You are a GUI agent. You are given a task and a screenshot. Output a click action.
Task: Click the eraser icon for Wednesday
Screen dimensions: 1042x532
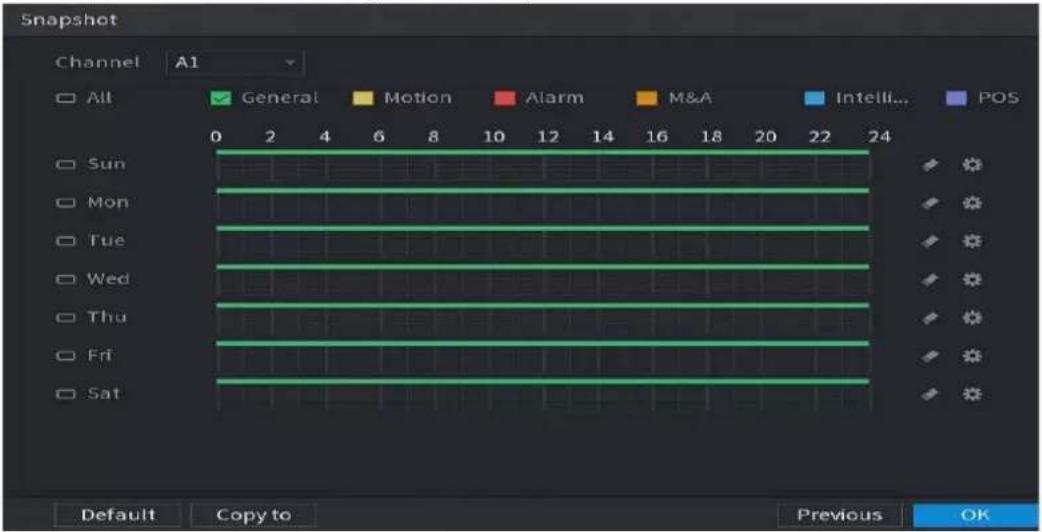point(930,279)
